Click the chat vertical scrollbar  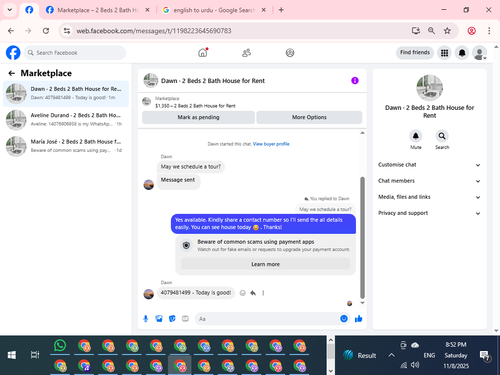point(362,237)
